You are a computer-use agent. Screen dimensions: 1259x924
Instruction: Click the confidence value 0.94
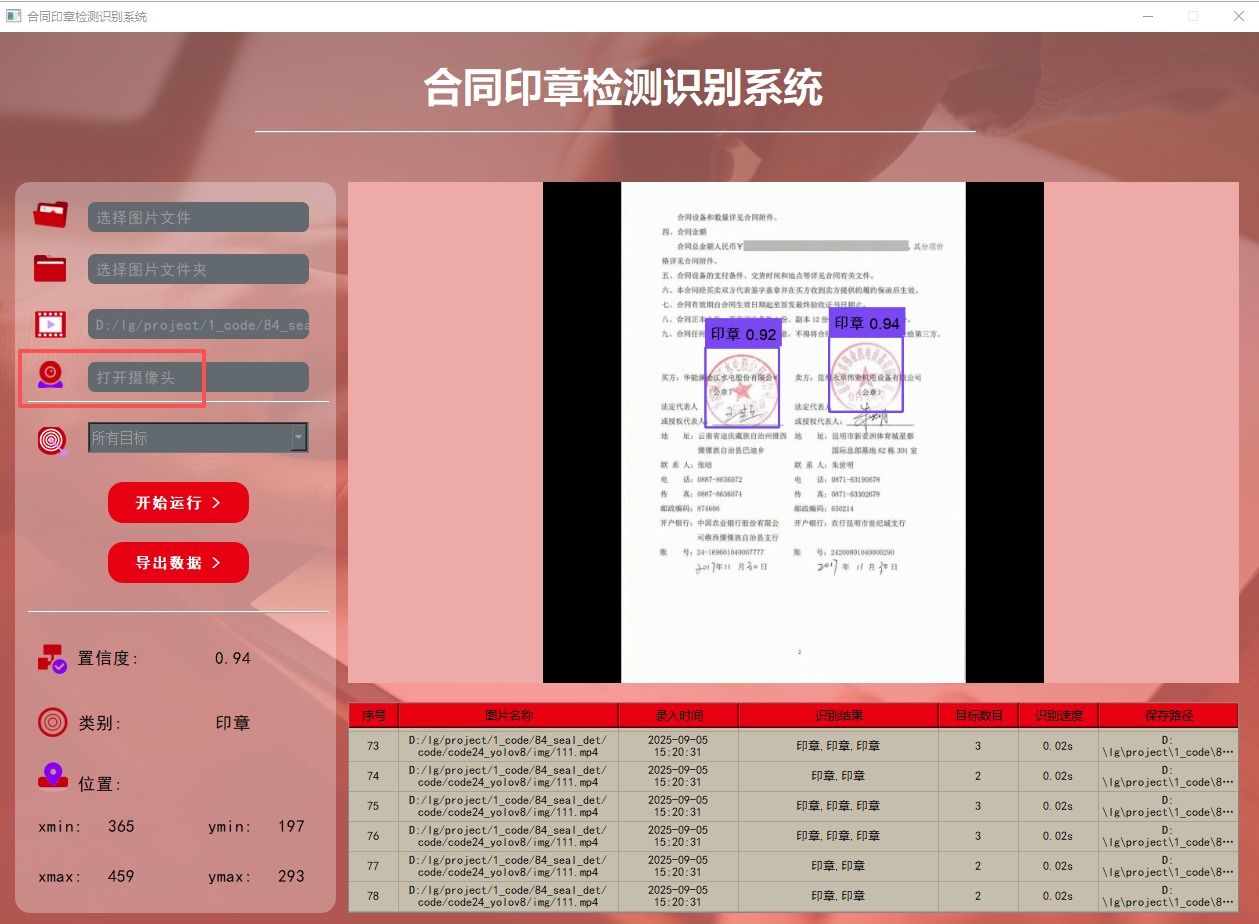point(233,658)
